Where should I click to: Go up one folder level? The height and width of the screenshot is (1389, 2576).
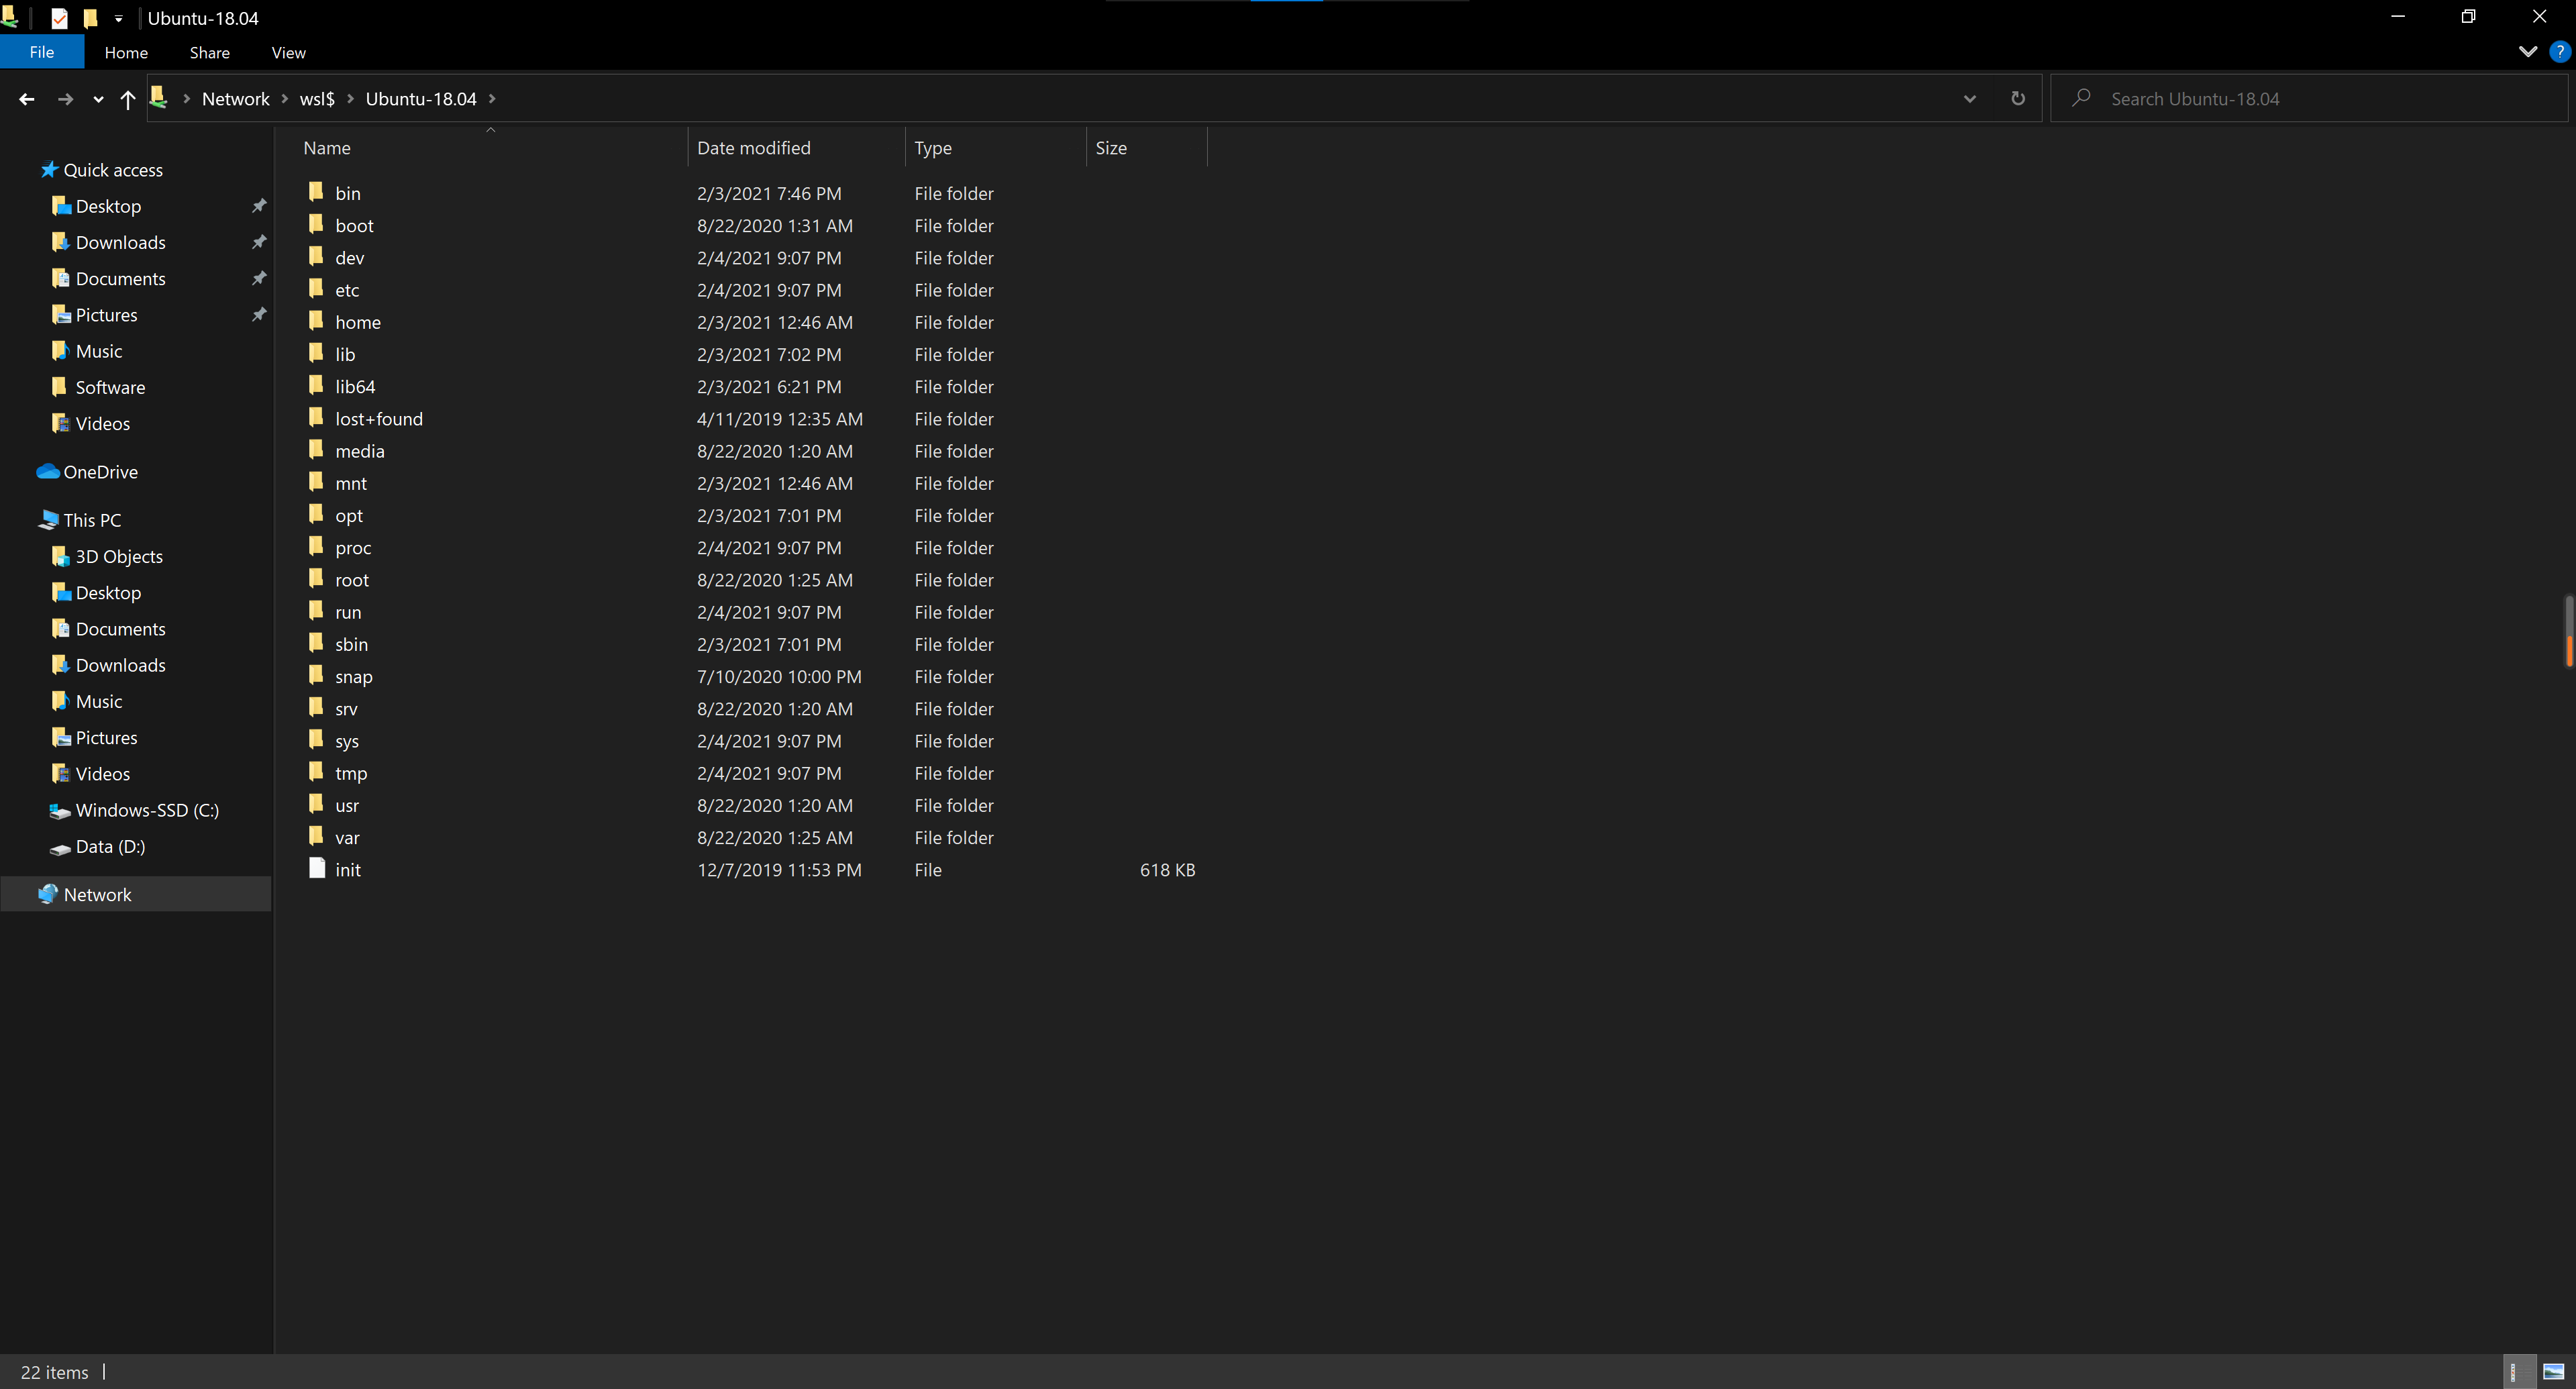click(x=128, y=99)
